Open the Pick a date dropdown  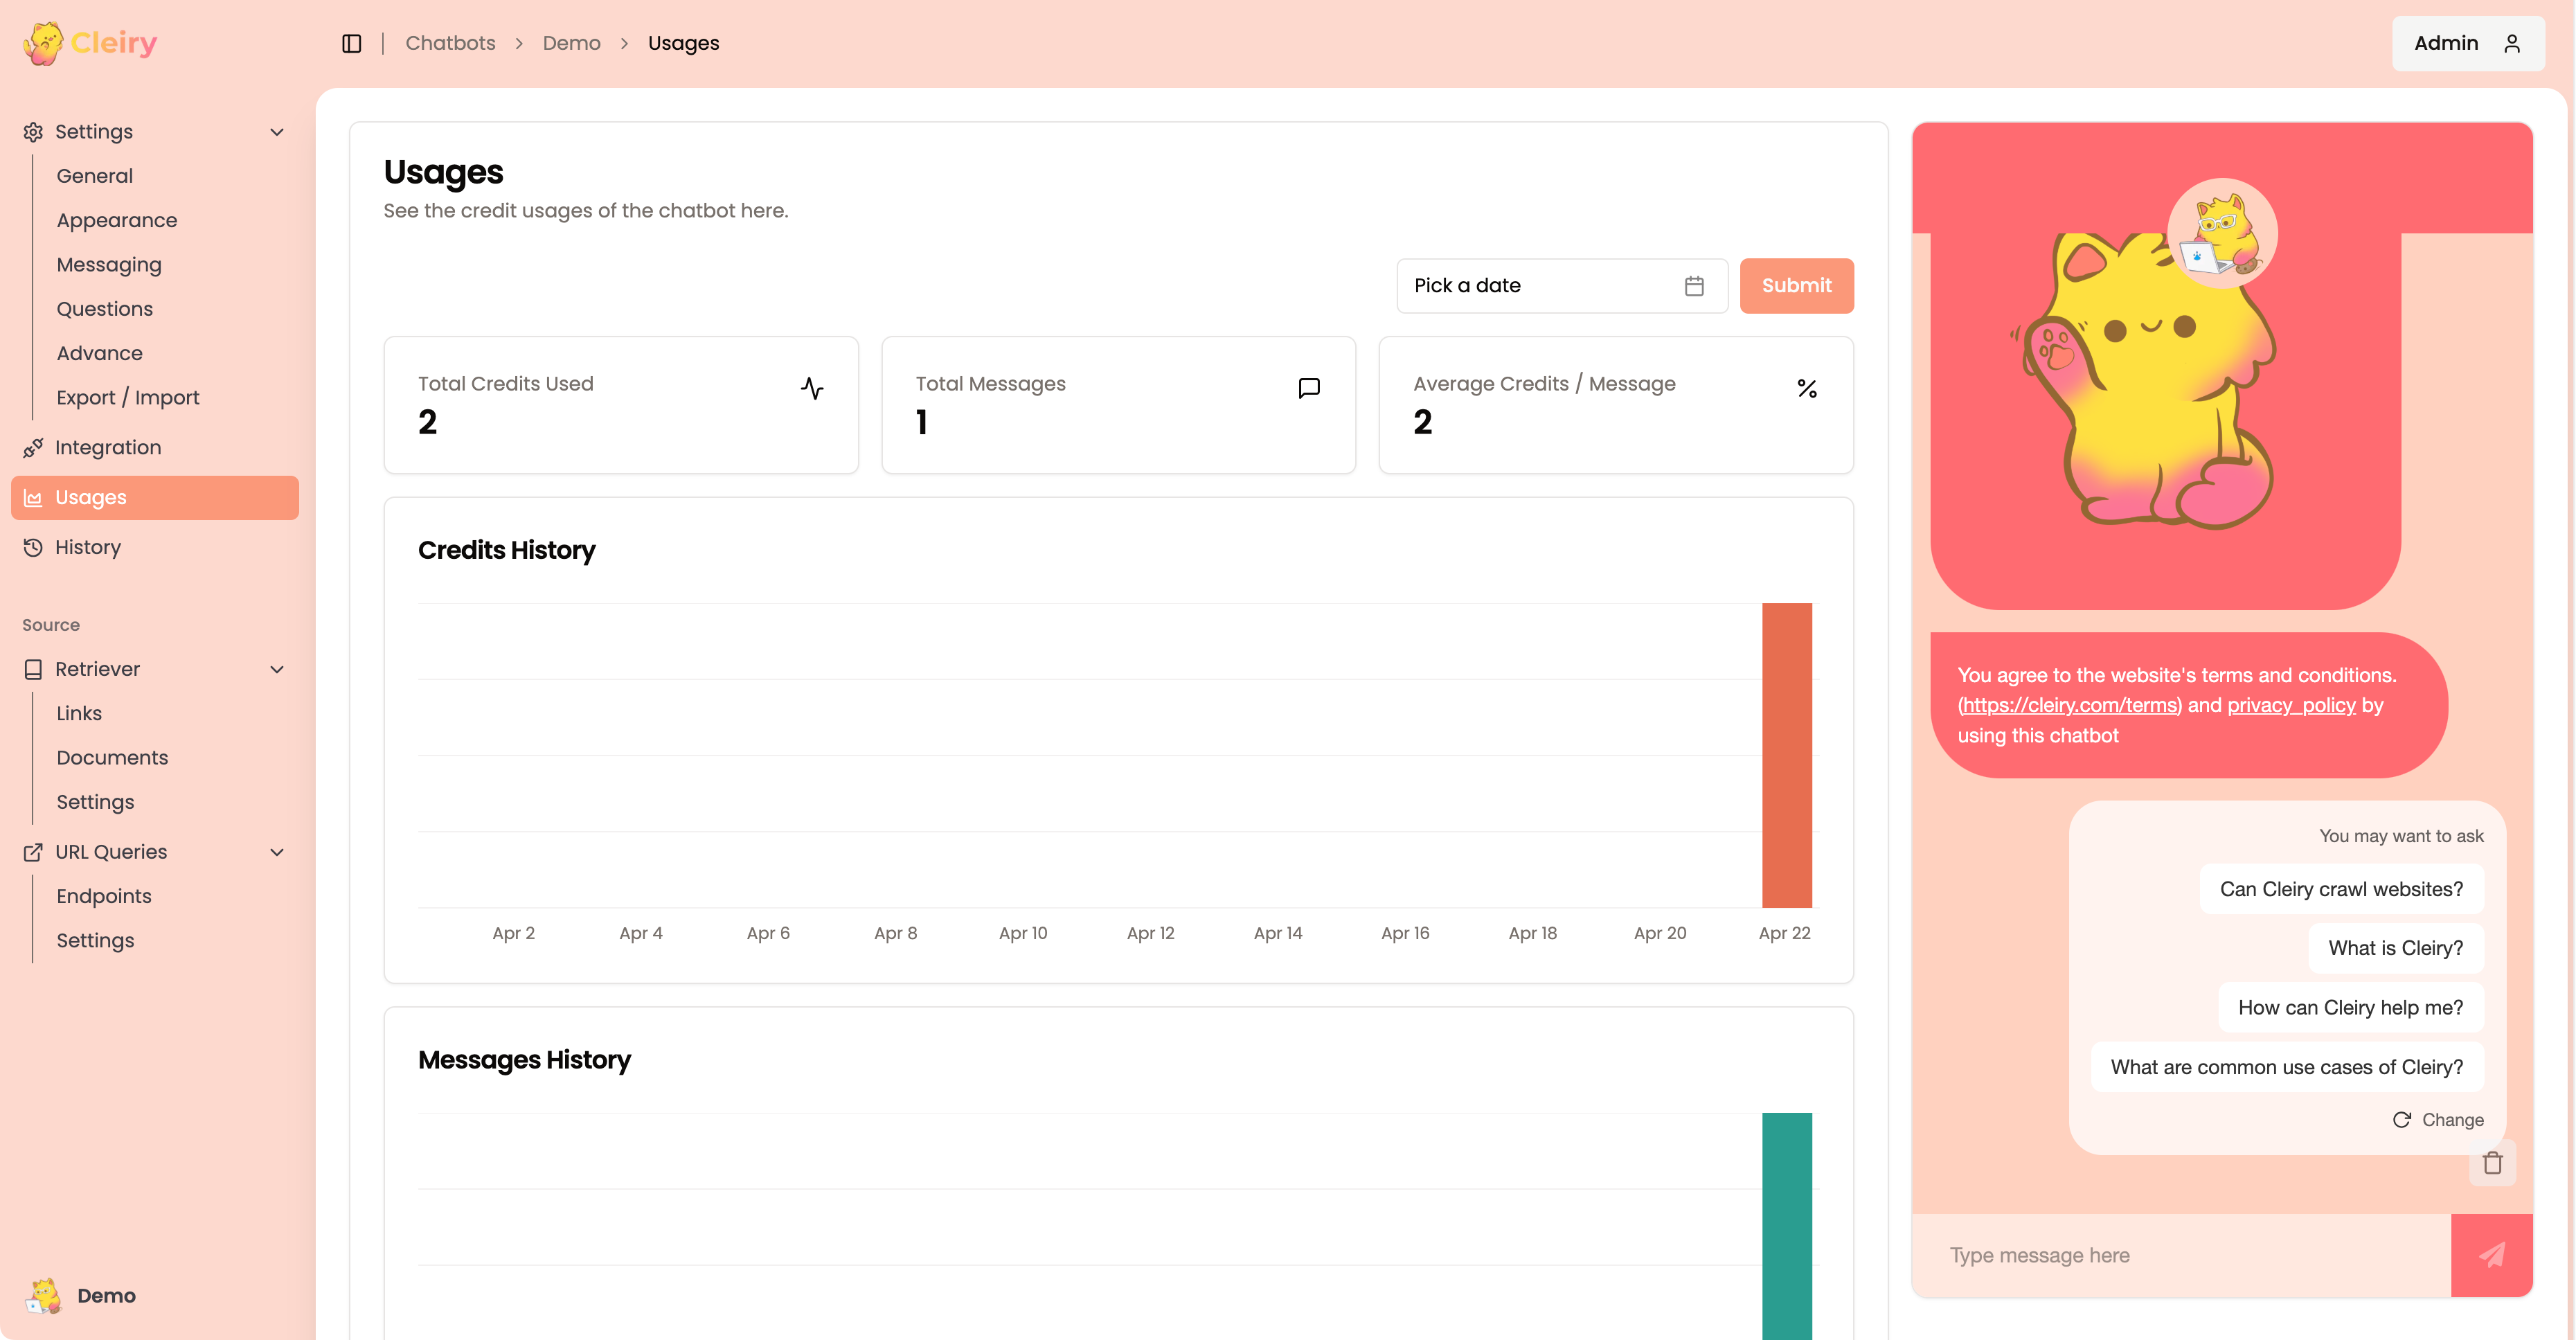pos(1562,286)
